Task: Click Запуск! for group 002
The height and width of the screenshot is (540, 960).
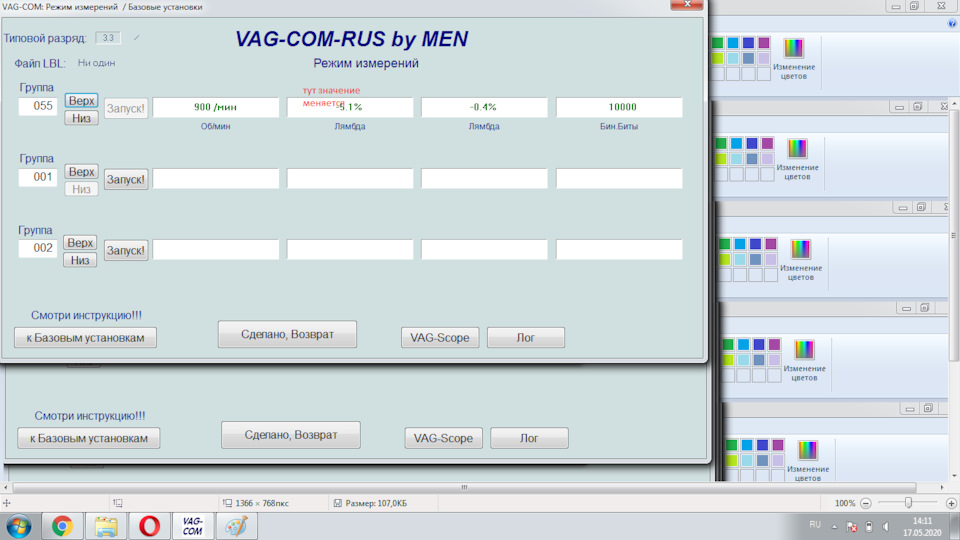Action: (x=126, y=250)
